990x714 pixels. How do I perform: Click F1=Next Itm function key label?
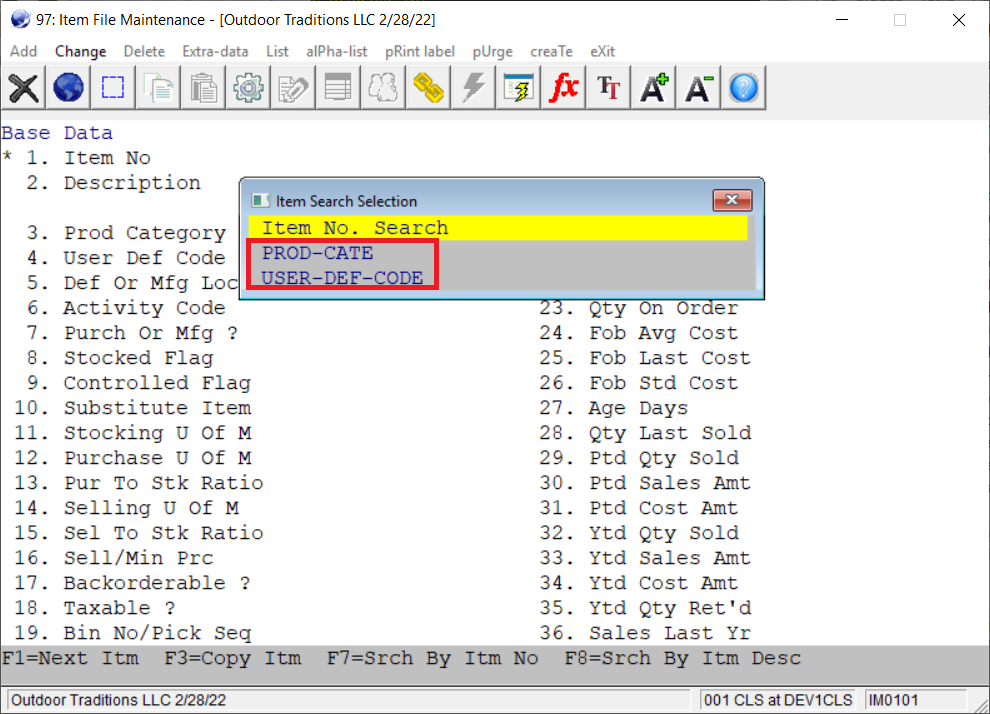coord(73,658)
